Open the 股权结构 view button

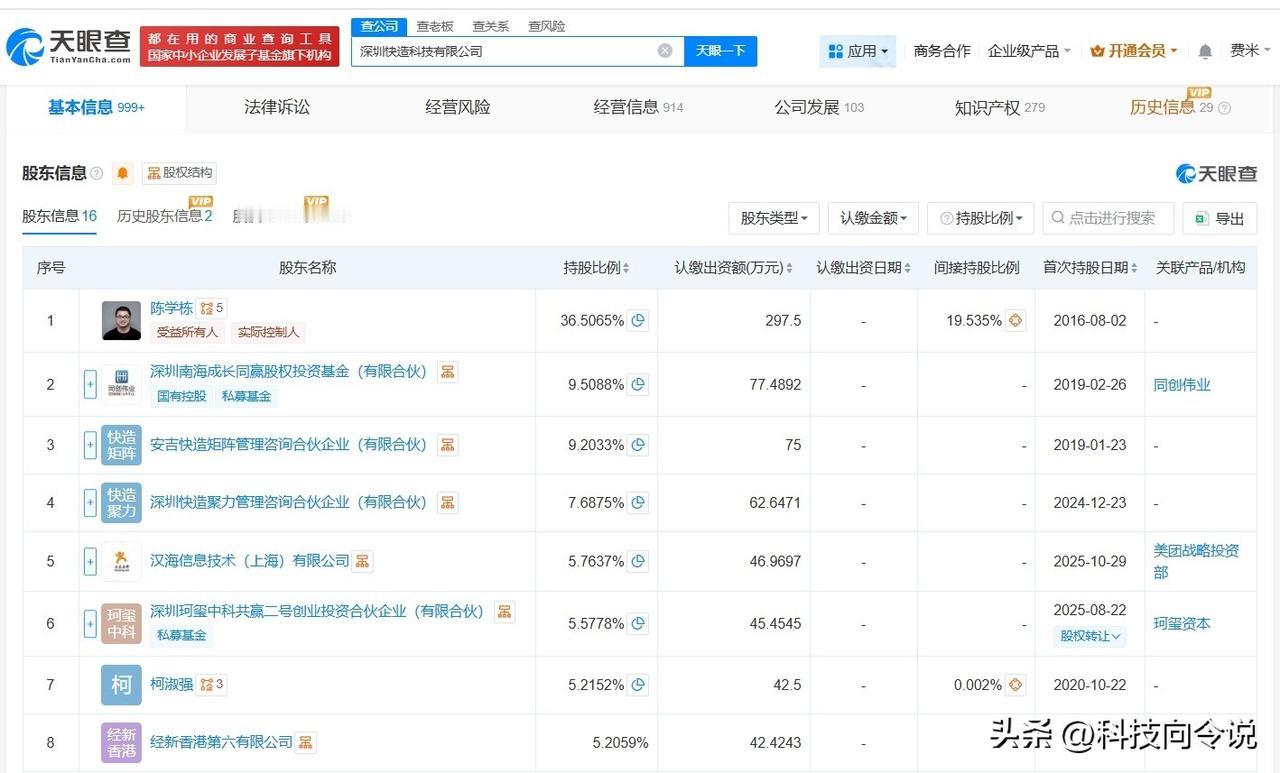click(180, 173)
